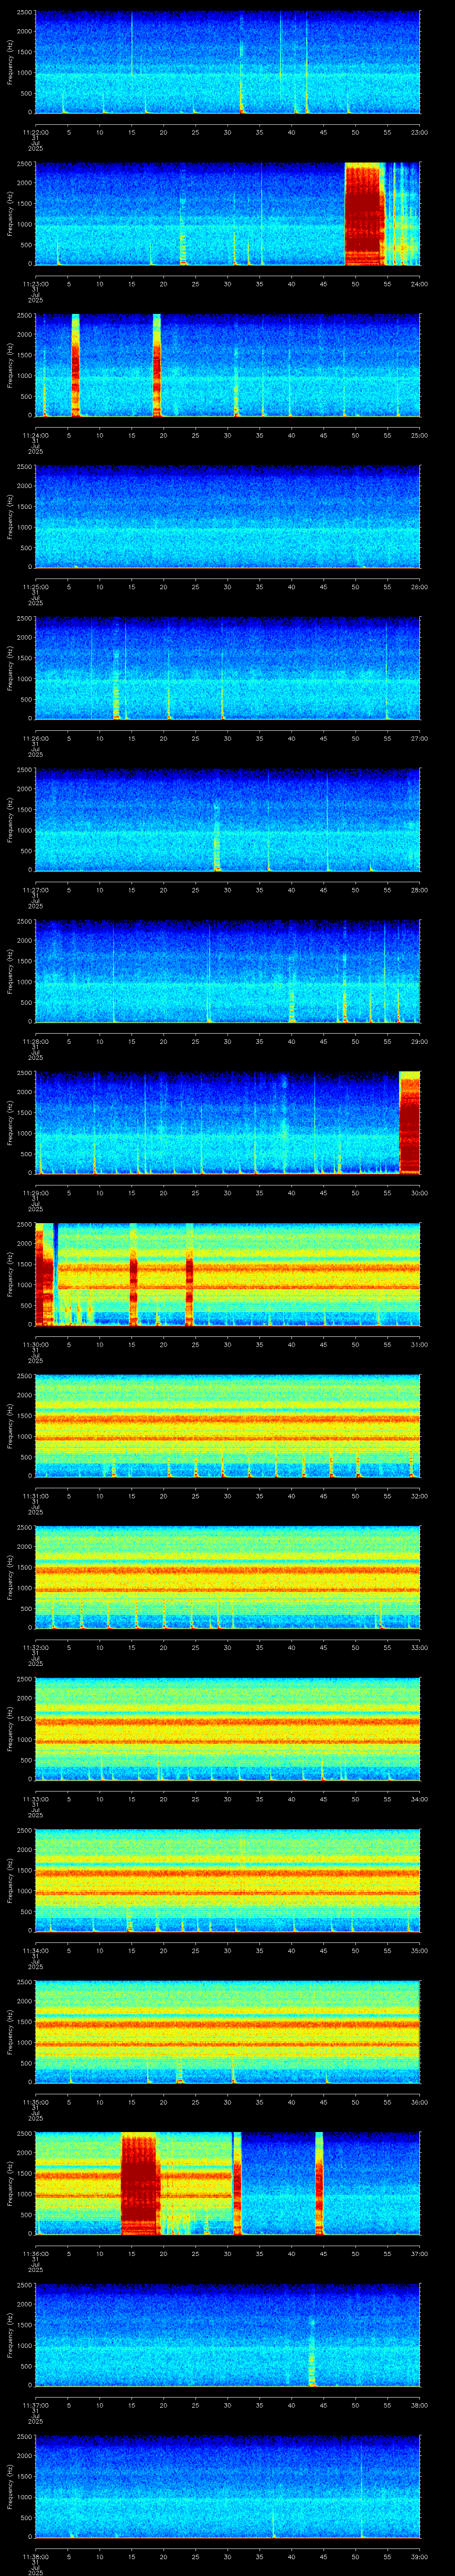Select the wide red burst in 11:36 spectrogram

tap(140, 2183)
